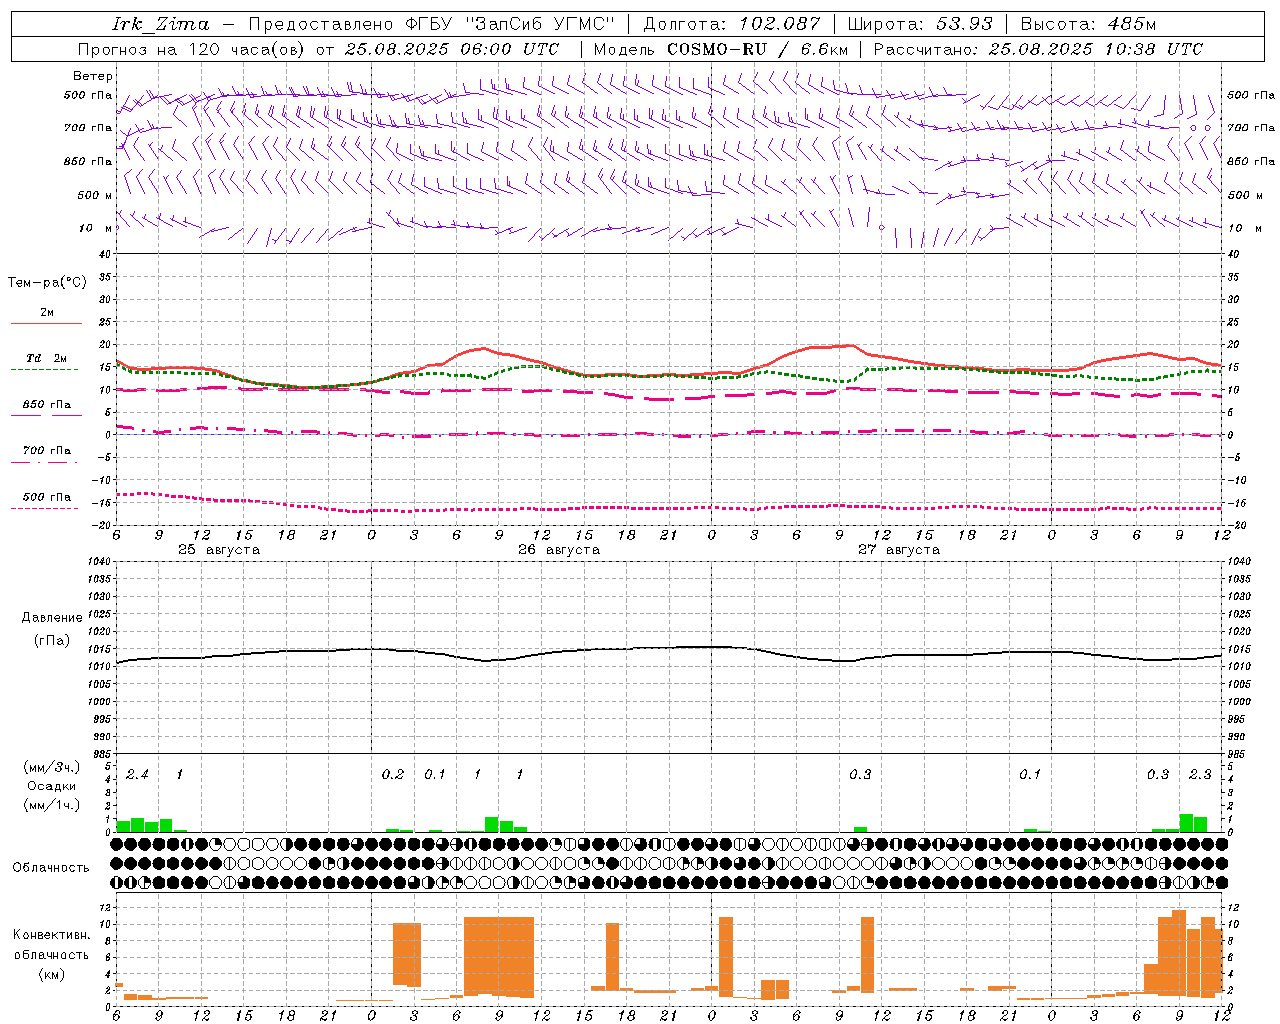Viewport: 1280px width, 1024px height.
Task: Click the 3-hour precipitation value "2.3"
Action: point(1200,775)
